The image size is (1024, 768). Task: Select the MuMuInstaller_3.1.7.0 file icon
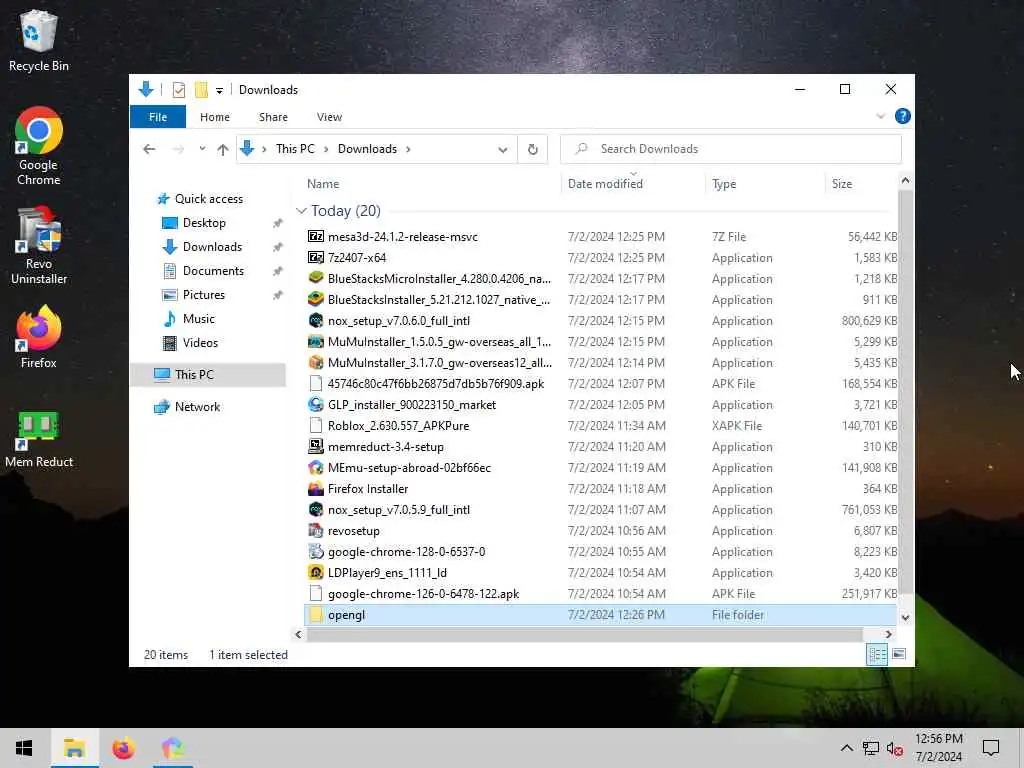click(315, 362)
